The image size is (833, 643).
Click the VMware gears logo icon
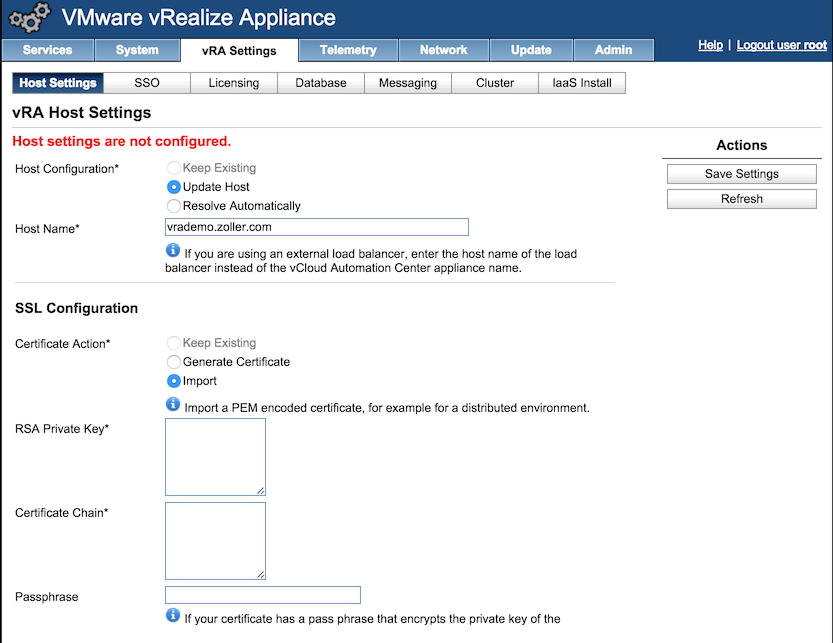[x=28, y=19]
